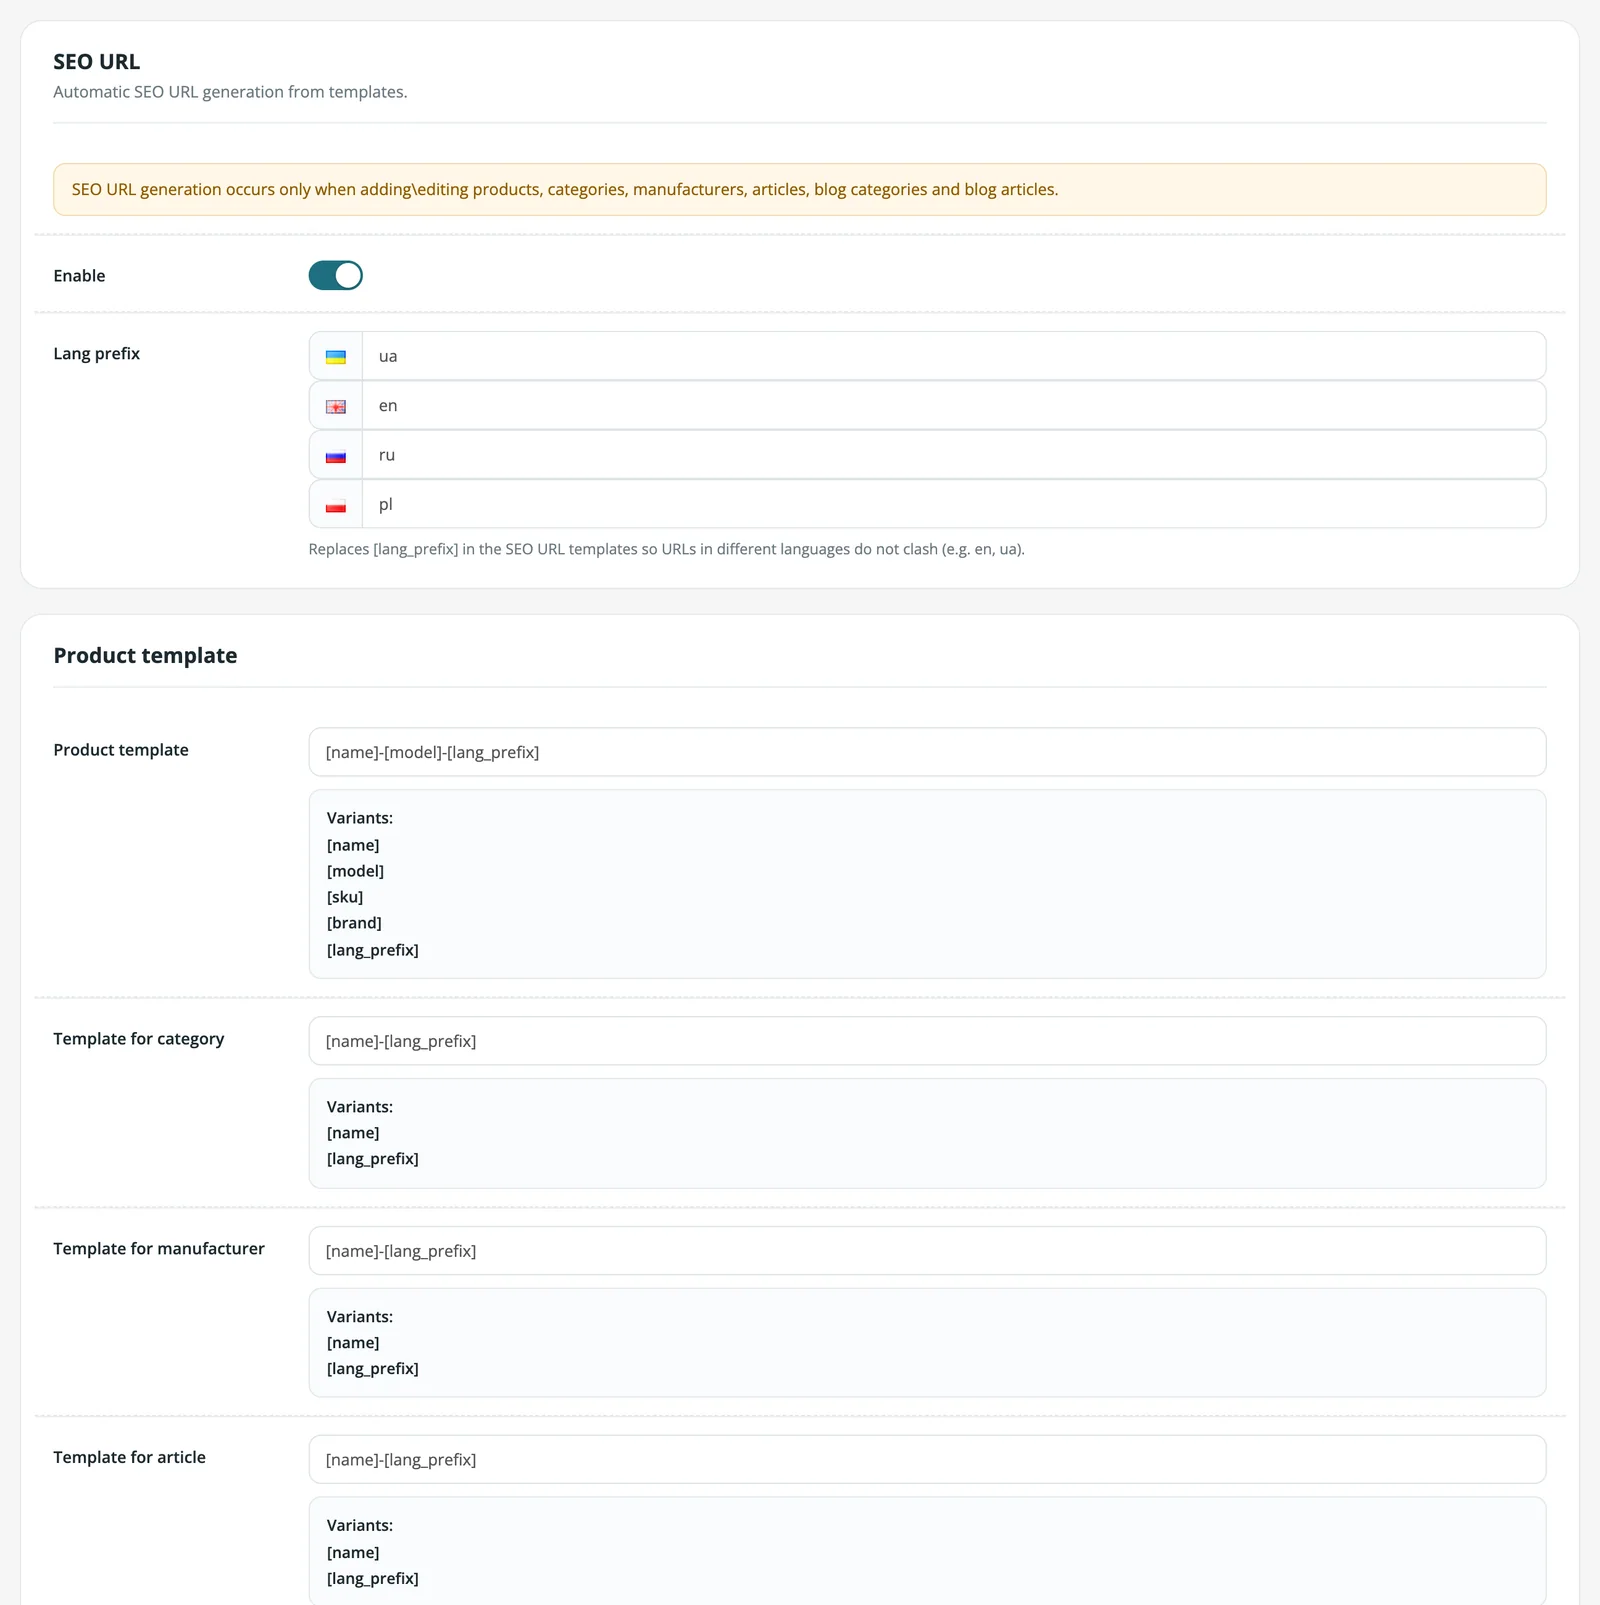Toggle the Enable SEO URL switch
The image size is (1600, 1605).
click(335, 275)
